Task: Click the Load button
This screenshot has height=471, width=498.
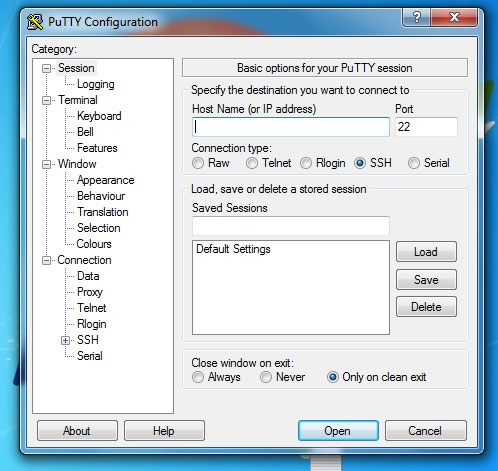Action: [426, 252]
